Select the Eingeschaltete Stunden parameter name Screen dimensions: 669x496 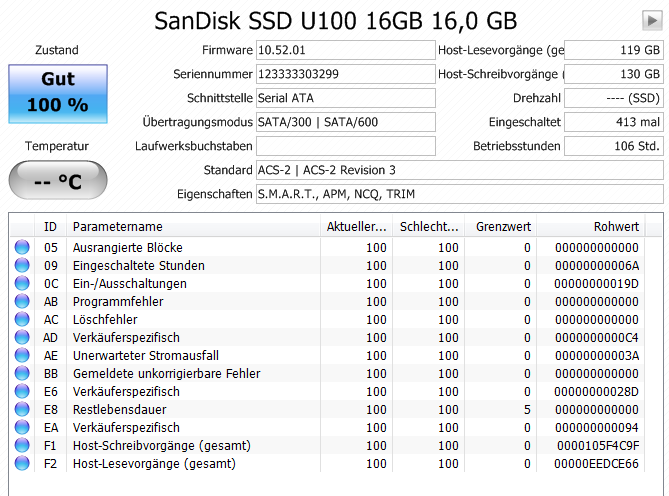click(139, 265)
